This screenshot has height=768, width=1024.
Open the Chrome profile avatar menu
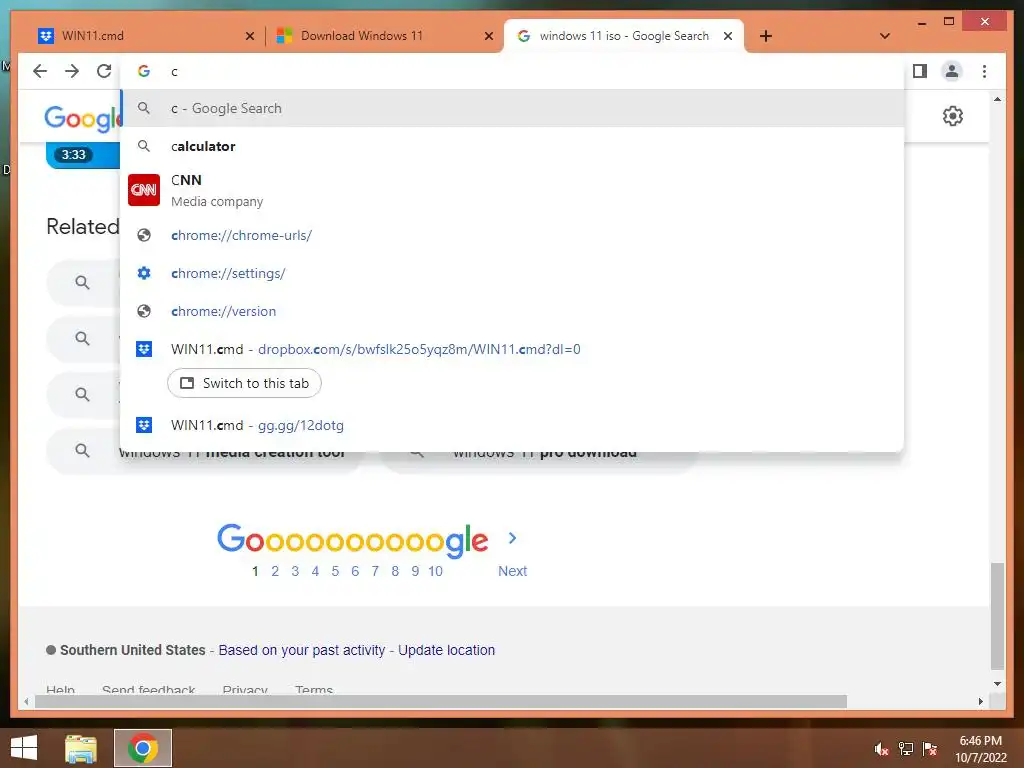click(952, 71)
